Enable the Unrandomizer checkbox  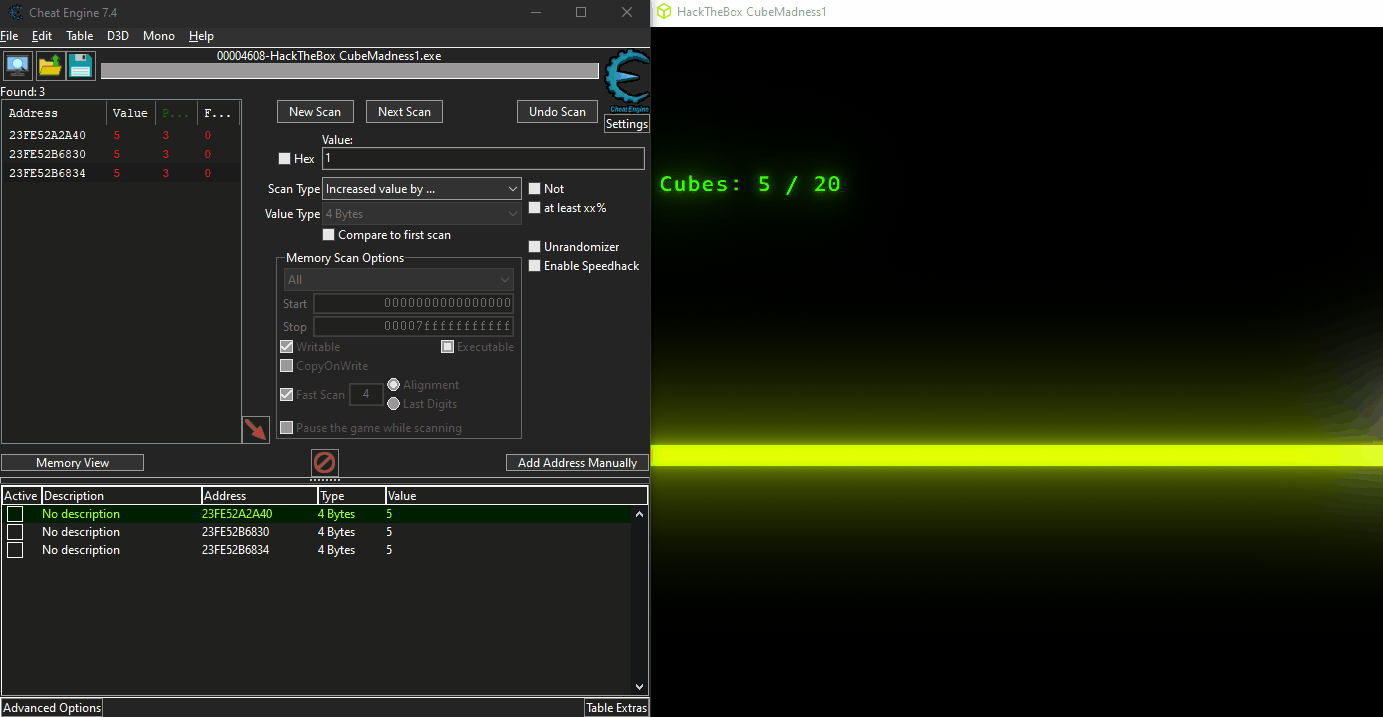point(535,247)
